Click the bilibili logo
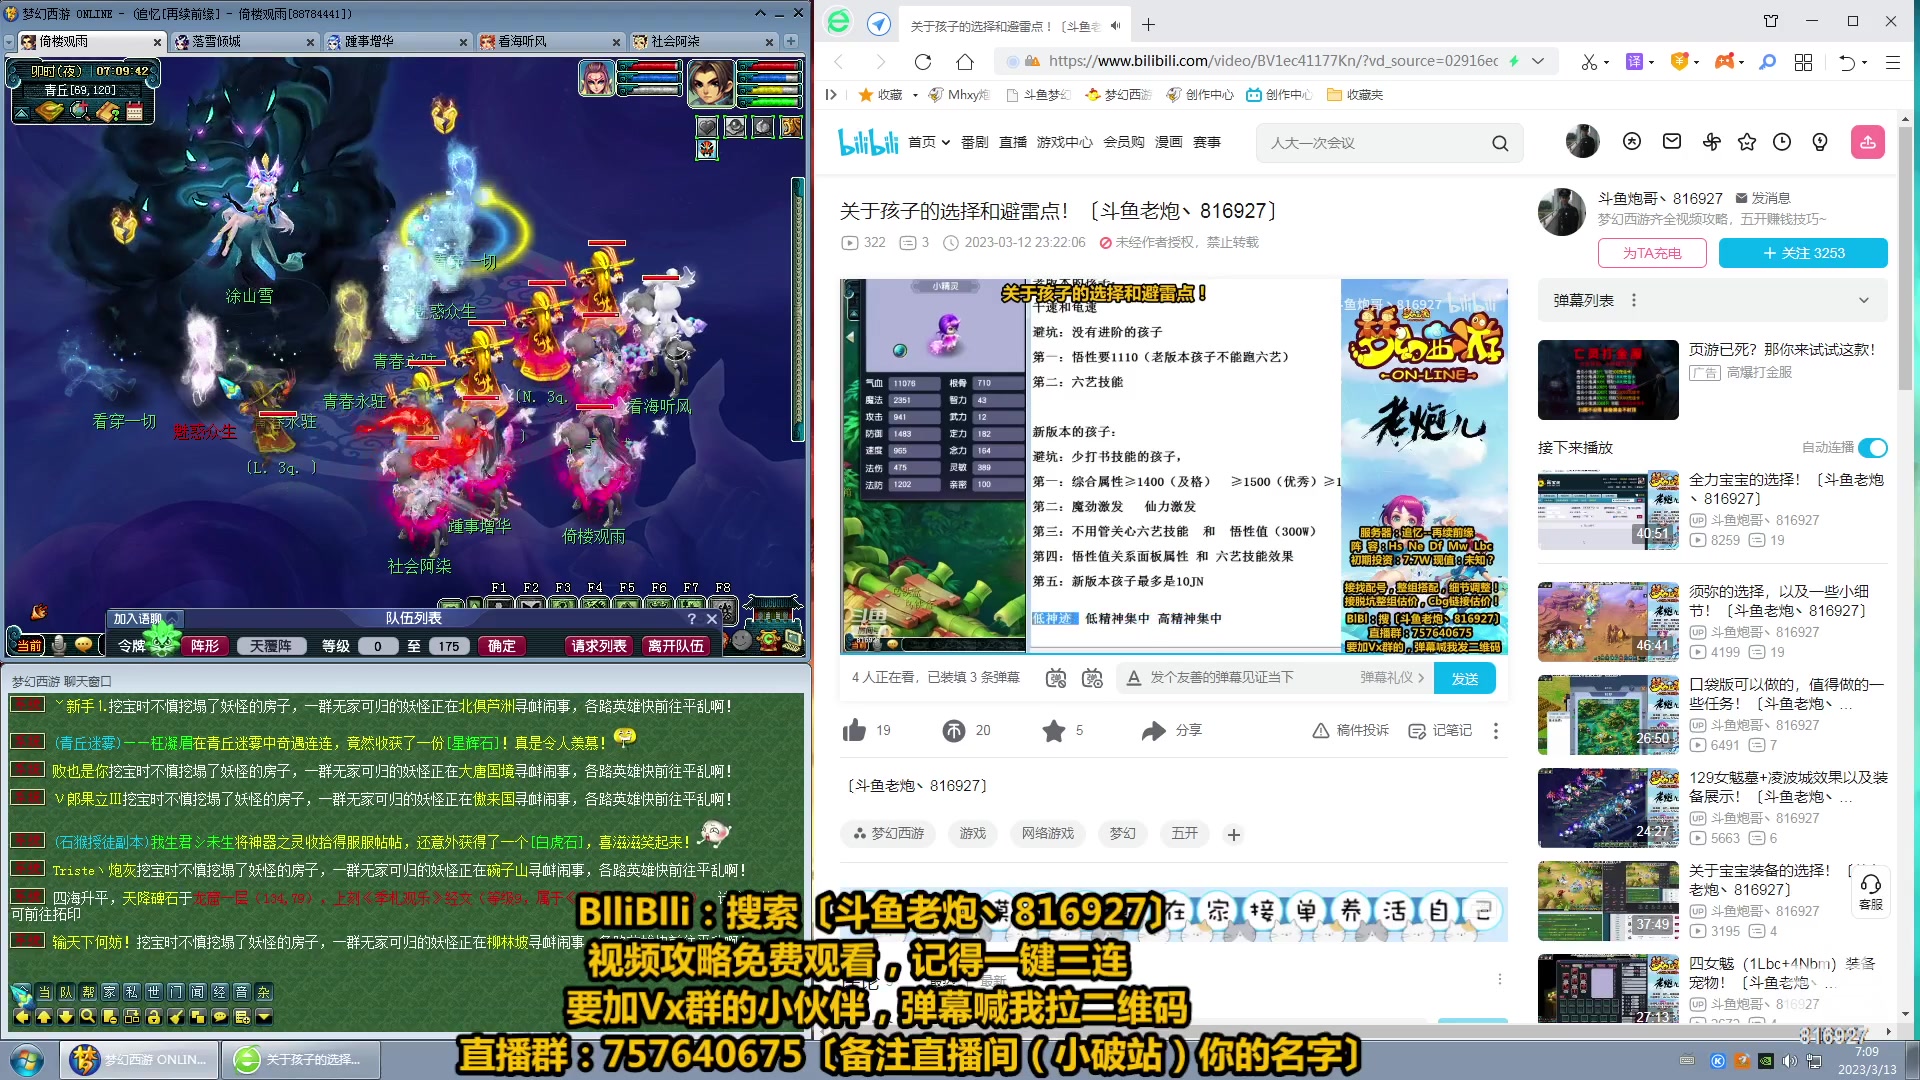This screenshot has height=1080, width=1920. pos(868,142)
